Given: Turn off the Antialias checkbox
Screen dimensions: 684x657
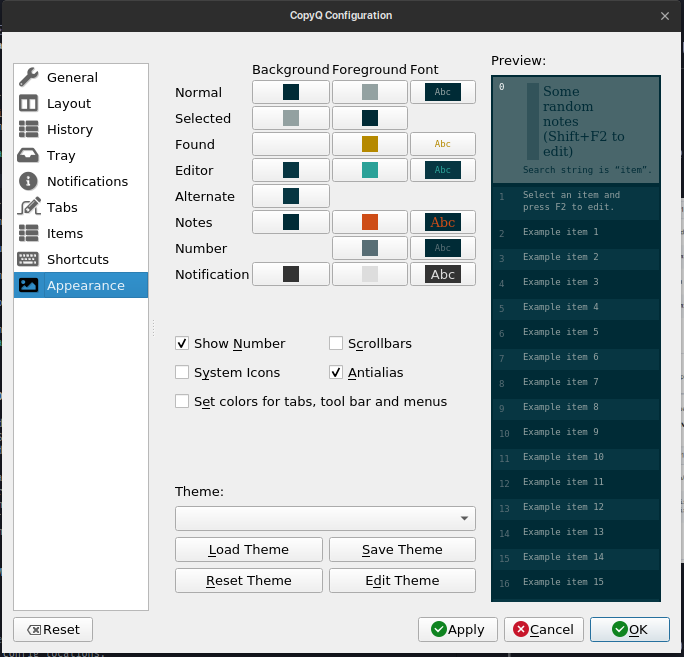Looking at the screenshot, I should pyautogui.click(x=336, y=372).
